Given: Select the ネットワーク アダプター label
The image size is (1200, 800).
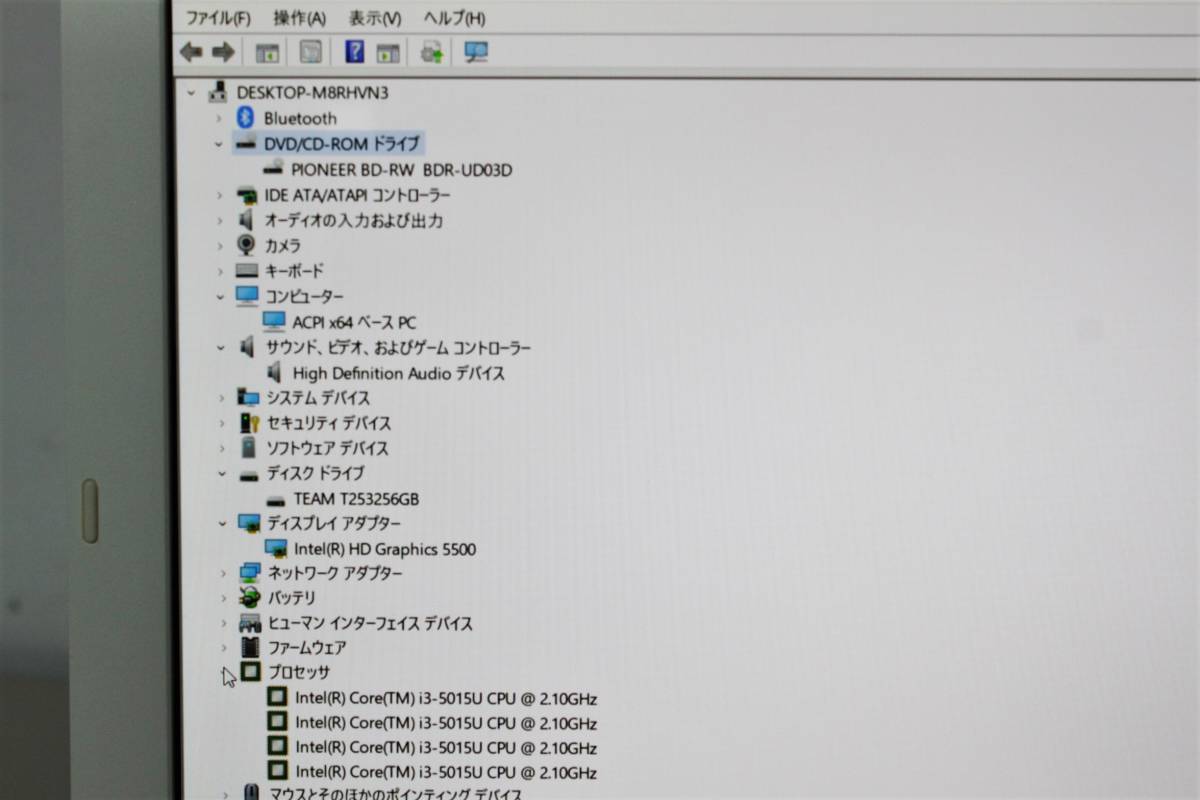Looking at the screenshot, I should 335,573.
